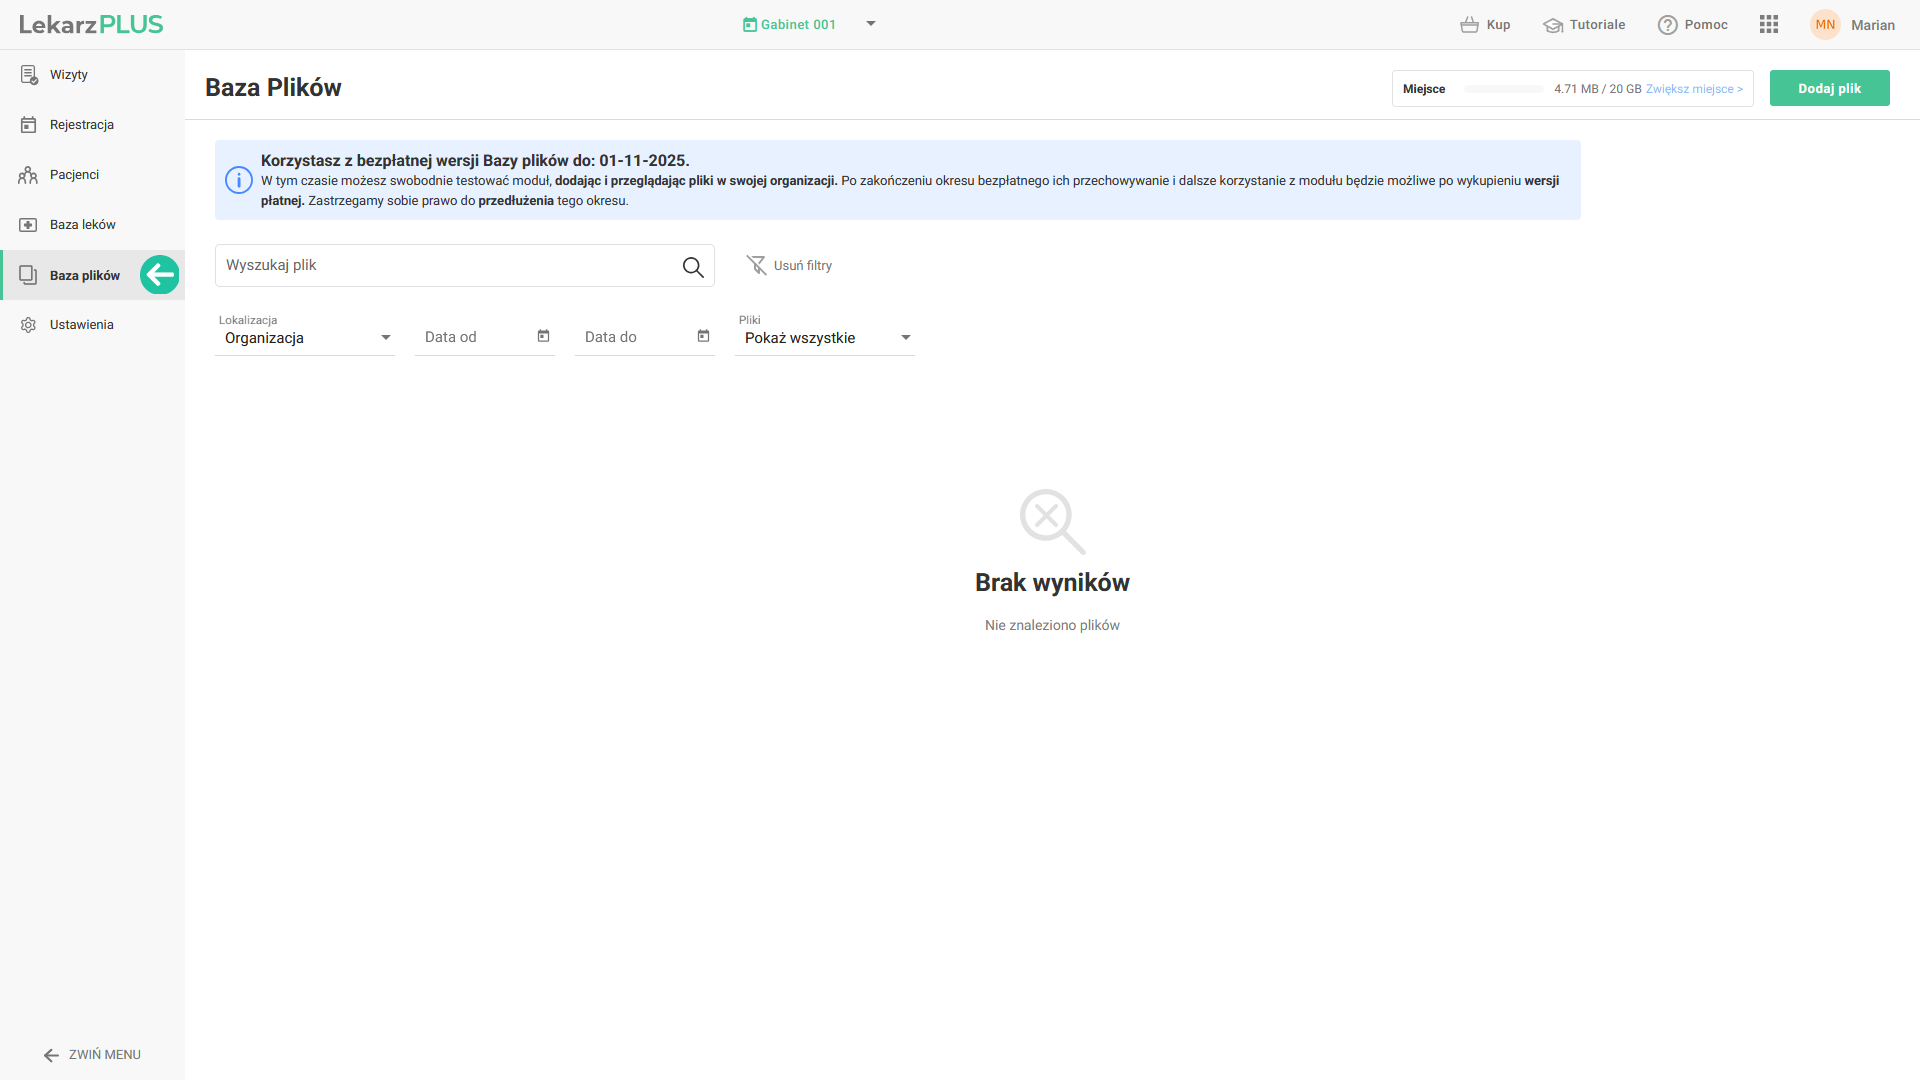Open the apps grid icon
The image size is (1920, 1080).
pos(1768,25)
